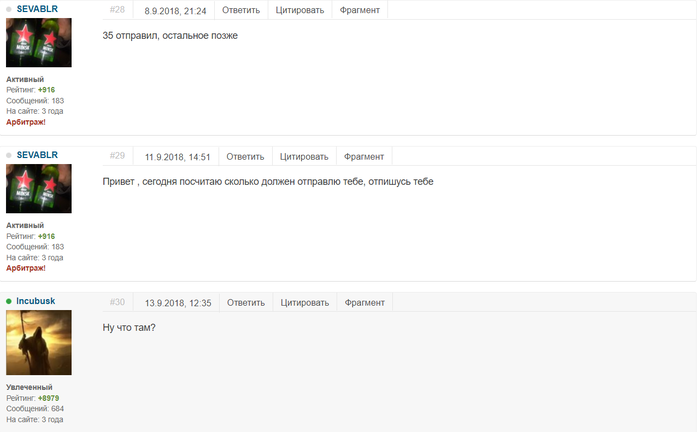
Task: Click Incubusk rating +8979
Action: (x=49, y=398)
